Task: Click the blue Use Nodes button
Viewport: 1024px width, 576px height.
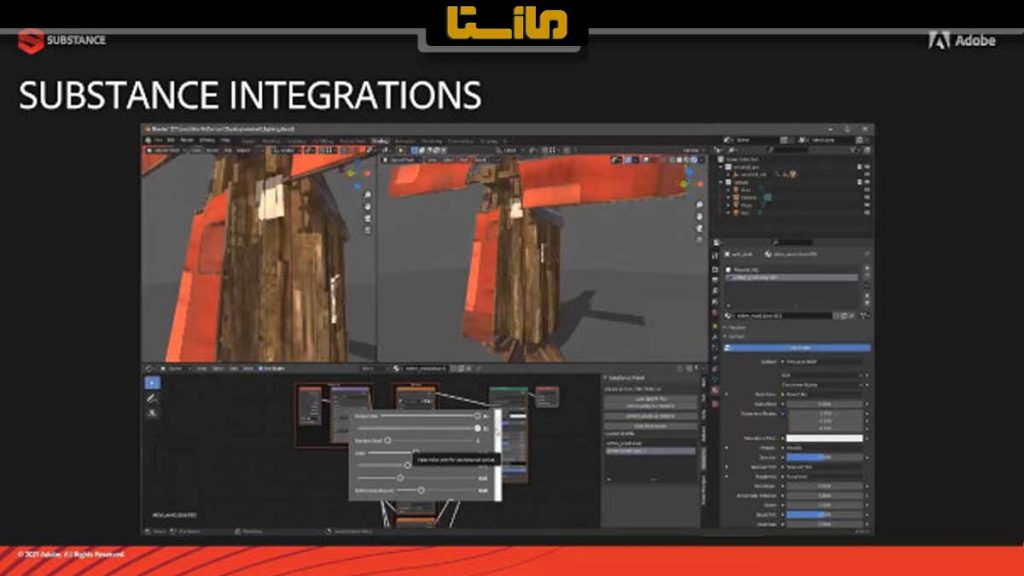Action: click(797, 347)
